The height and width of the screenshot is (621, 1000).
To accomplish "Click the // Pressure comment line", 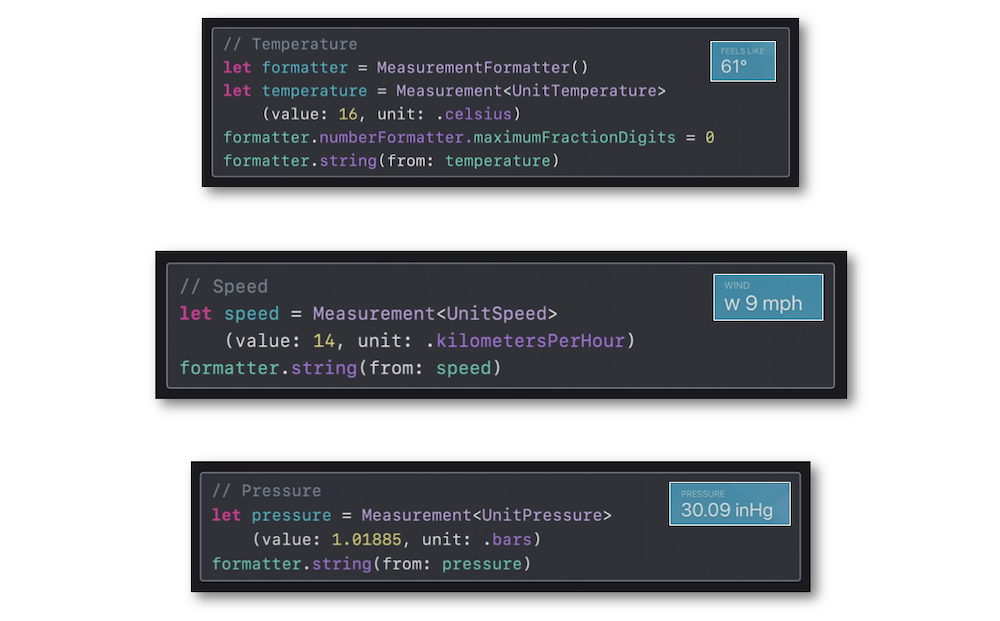I will (x=267, y=490).
